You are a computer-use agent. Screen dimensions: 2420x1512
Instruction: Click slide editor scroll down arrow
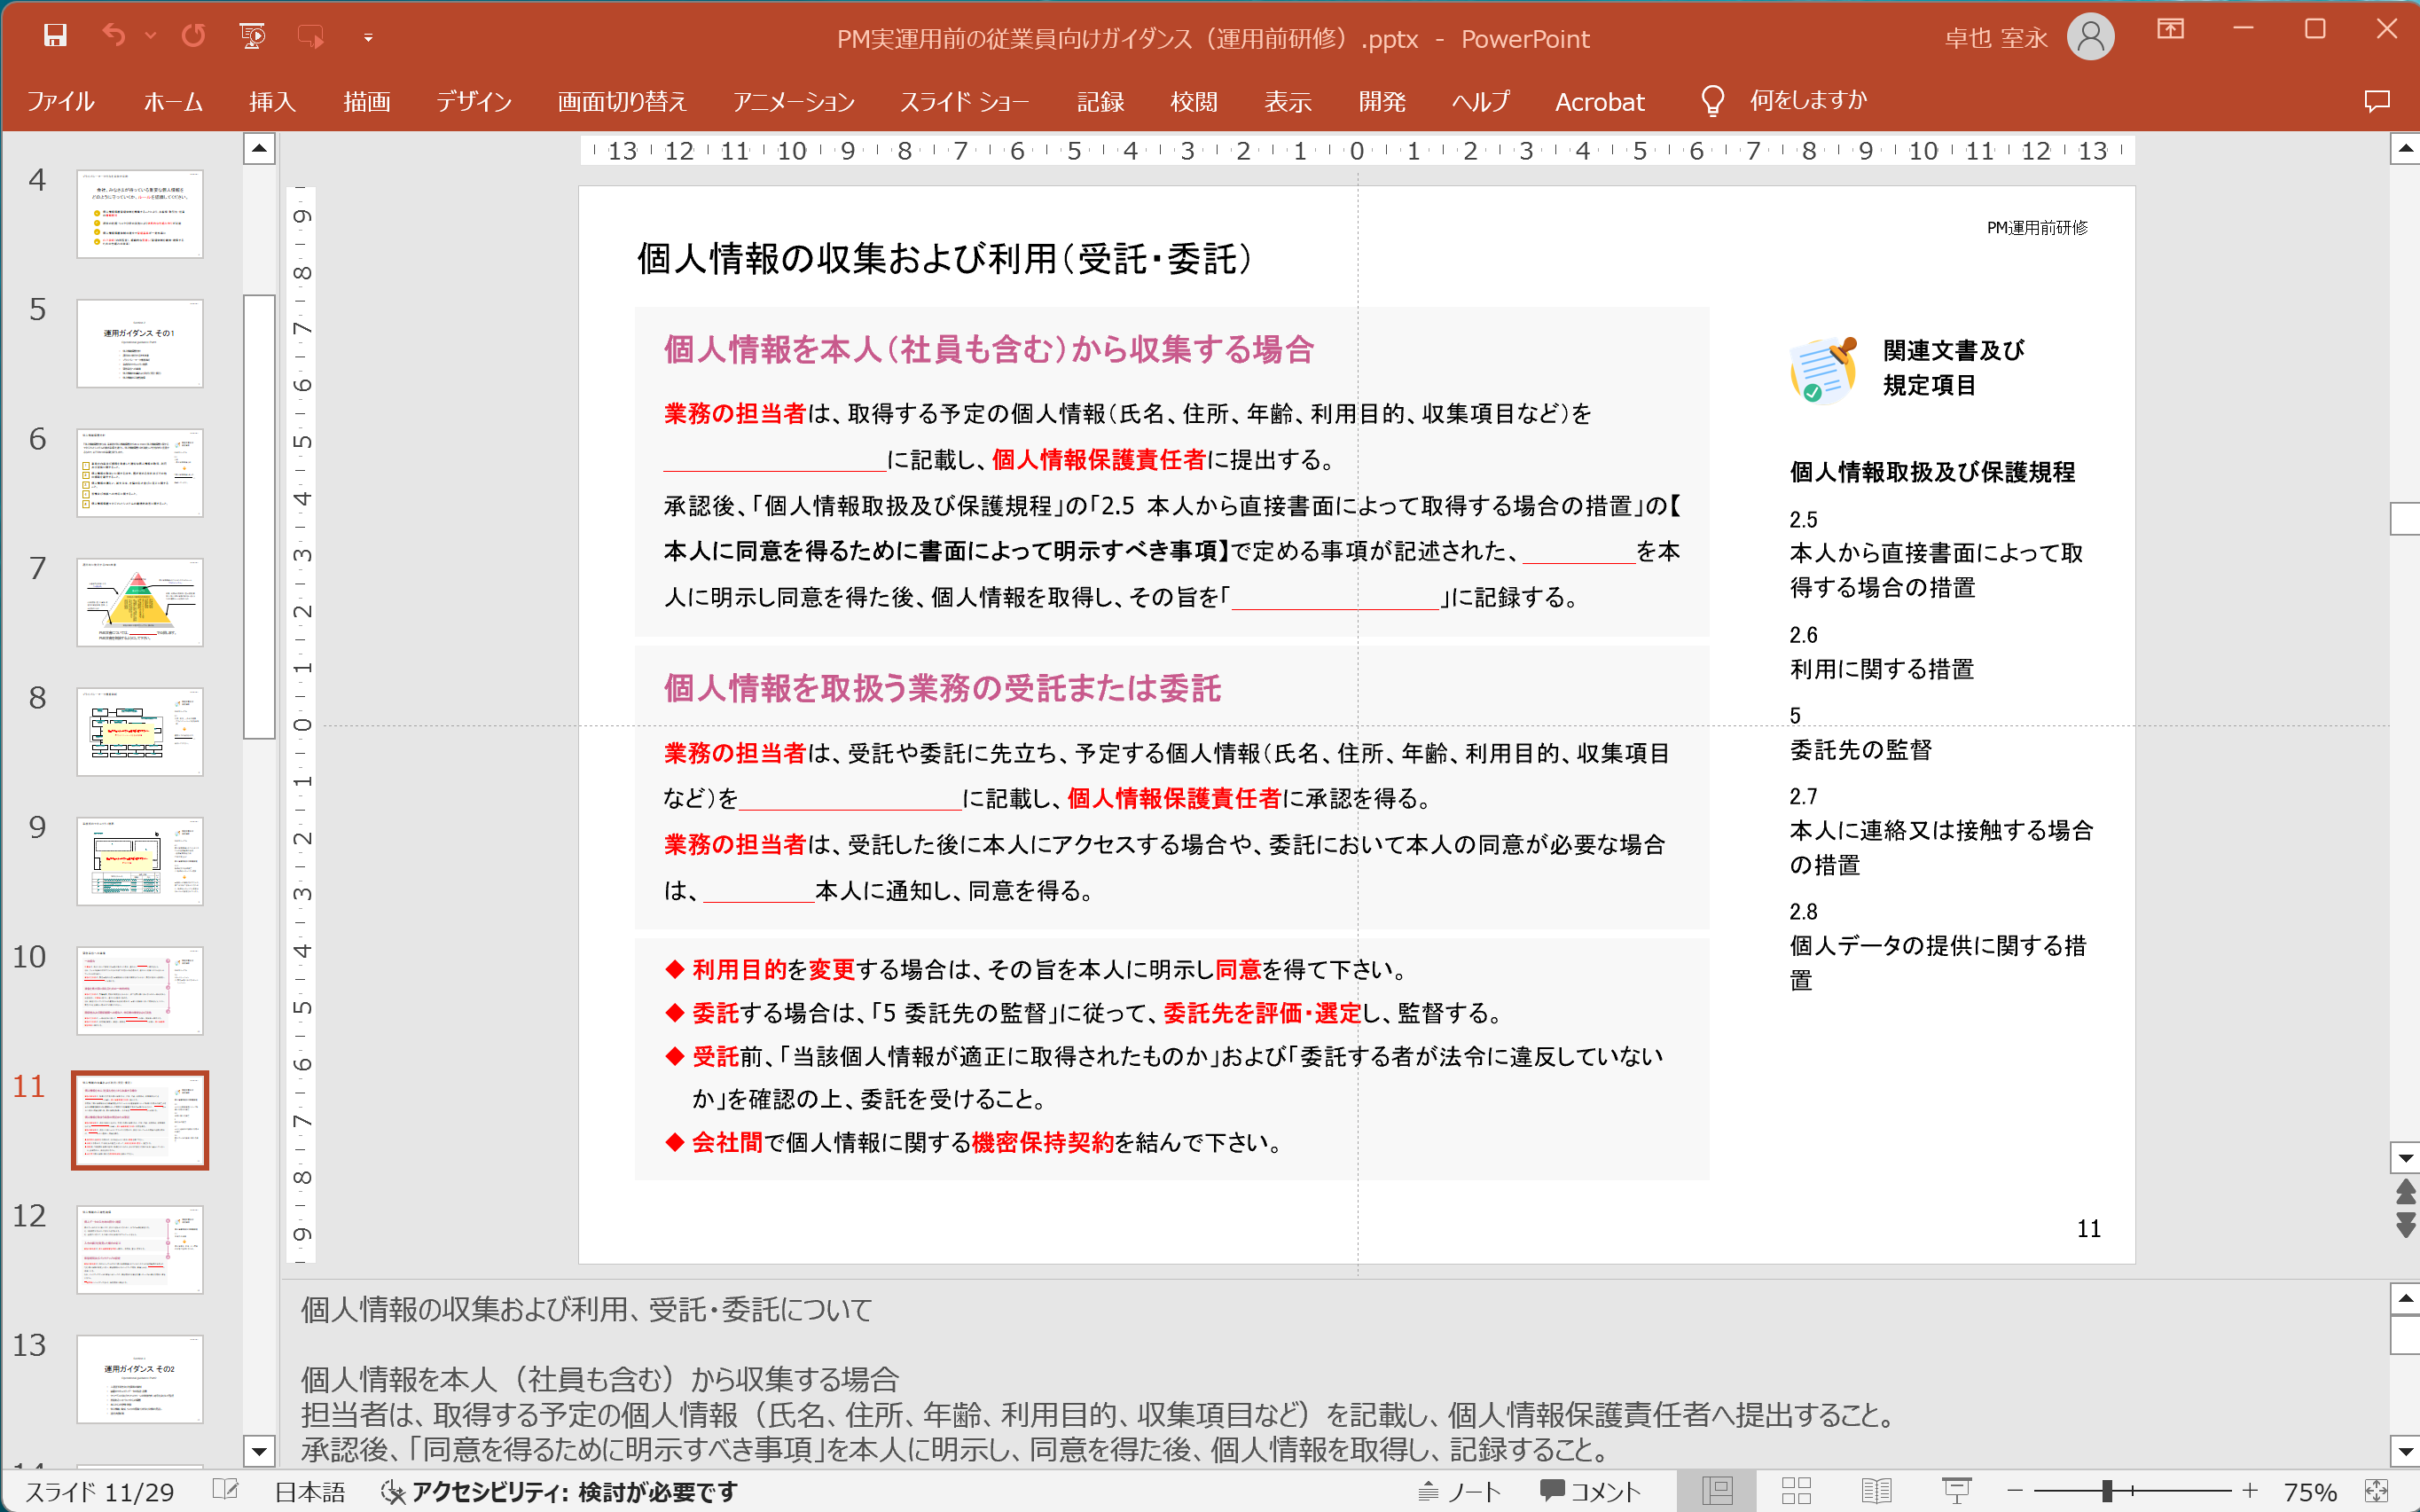point(2404,1158)
